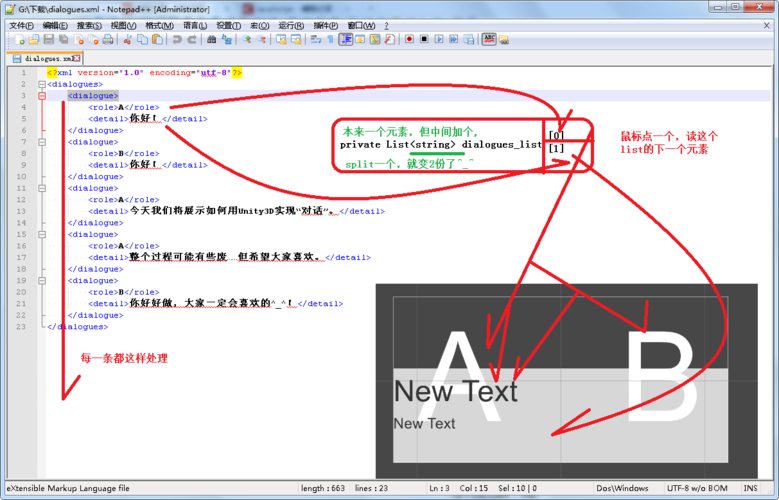This screenshot has height=500, width=779.
Task: Open the 窗口(W) menu
Action: [x=361, y=25]
